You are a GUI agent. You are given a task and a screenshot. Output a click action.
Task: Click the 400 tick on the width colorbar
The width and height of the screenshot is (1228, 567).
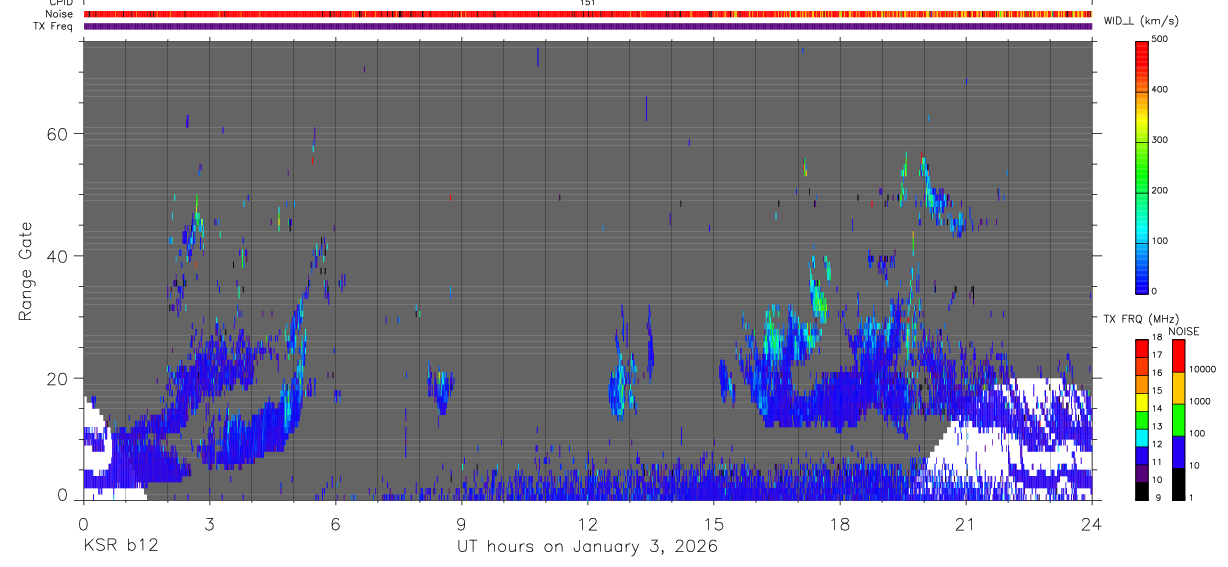click(1160, 90)
